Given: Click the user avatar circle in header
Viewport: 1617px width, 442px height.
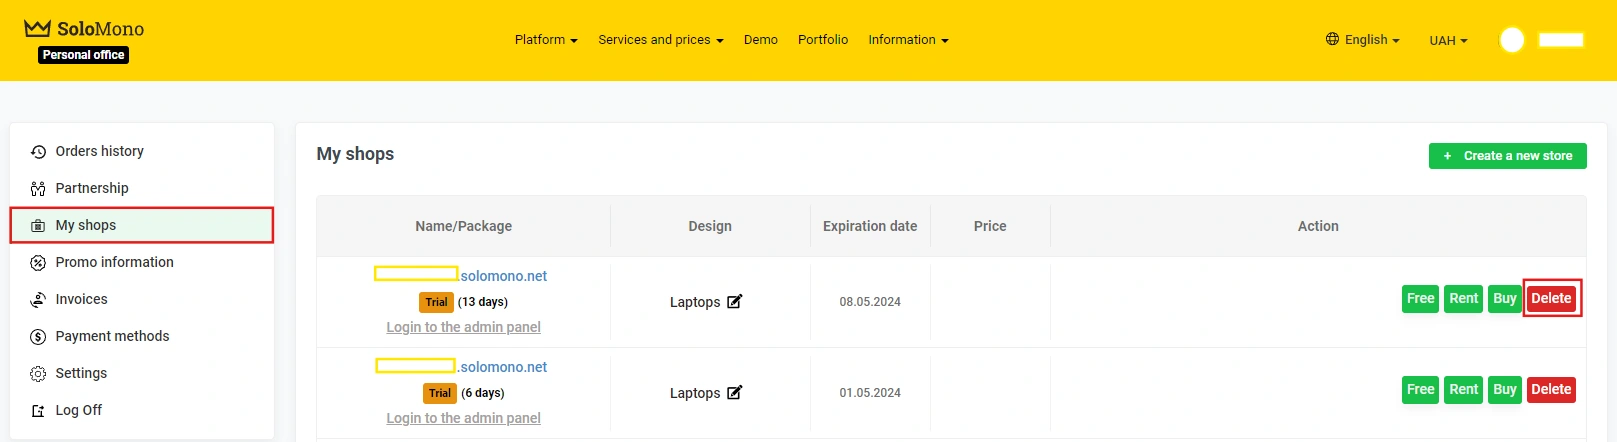Looking at the screenshot, I should [1512, 40].
